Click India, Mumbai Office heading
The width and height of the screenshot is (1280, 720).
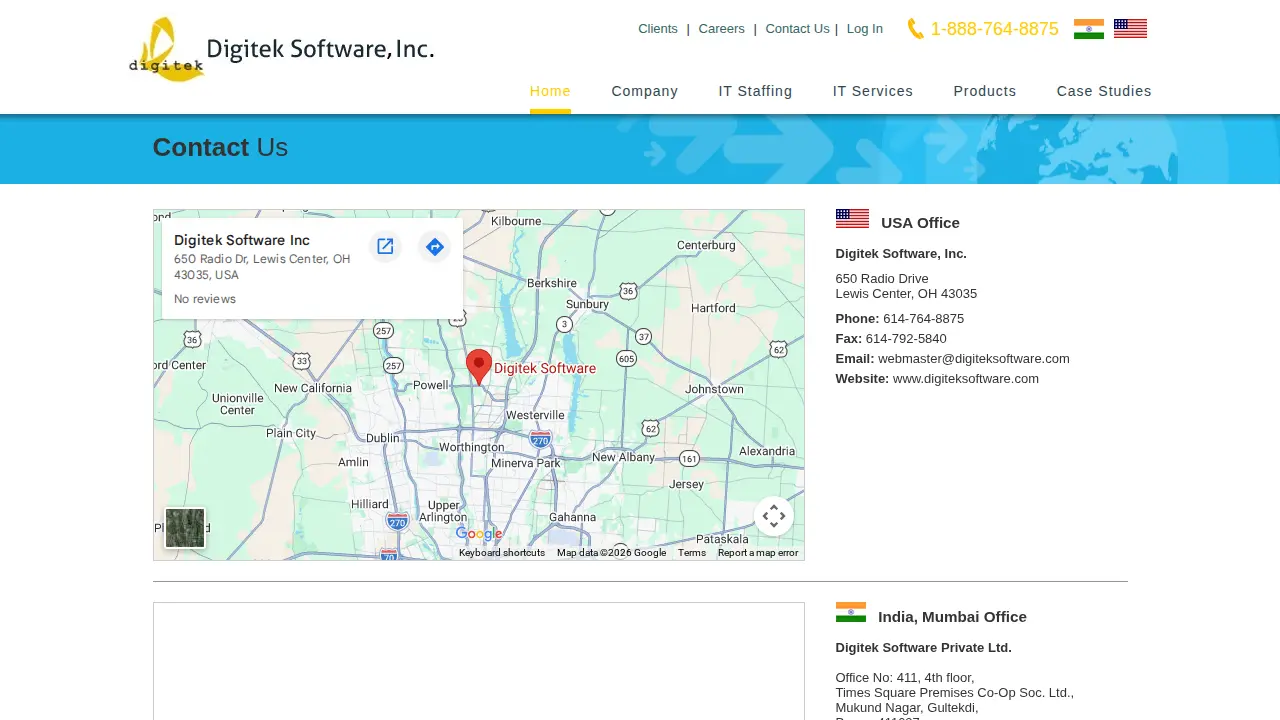pos(952,617)
